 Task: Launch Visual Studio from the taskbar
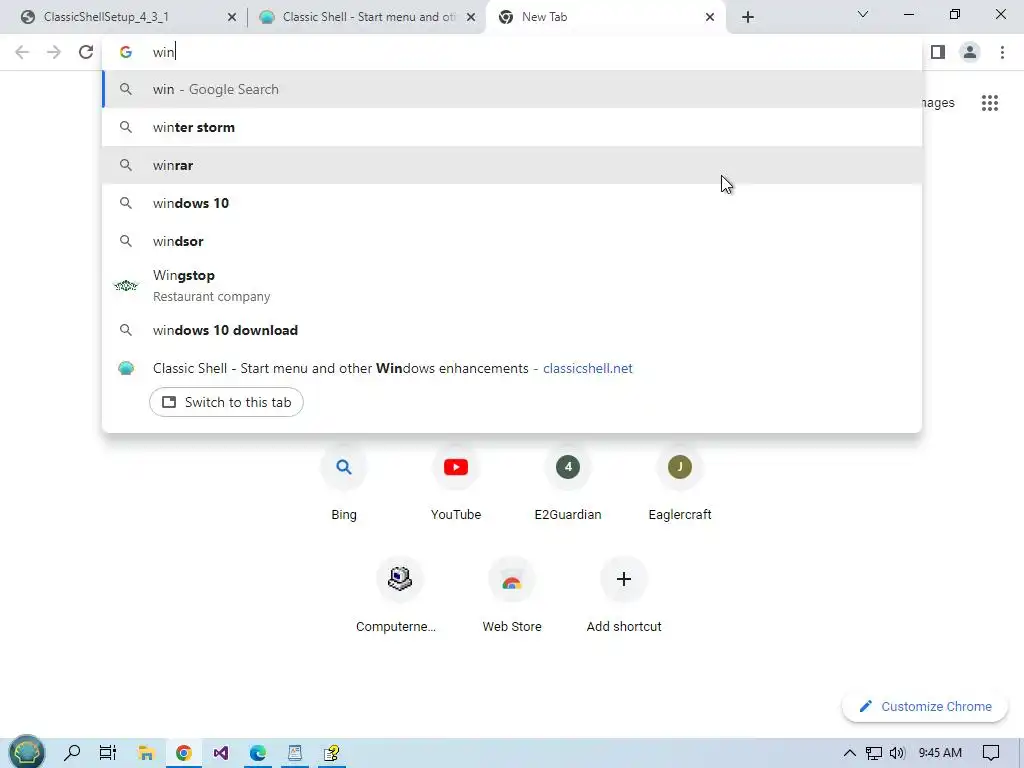pos(221,753)
